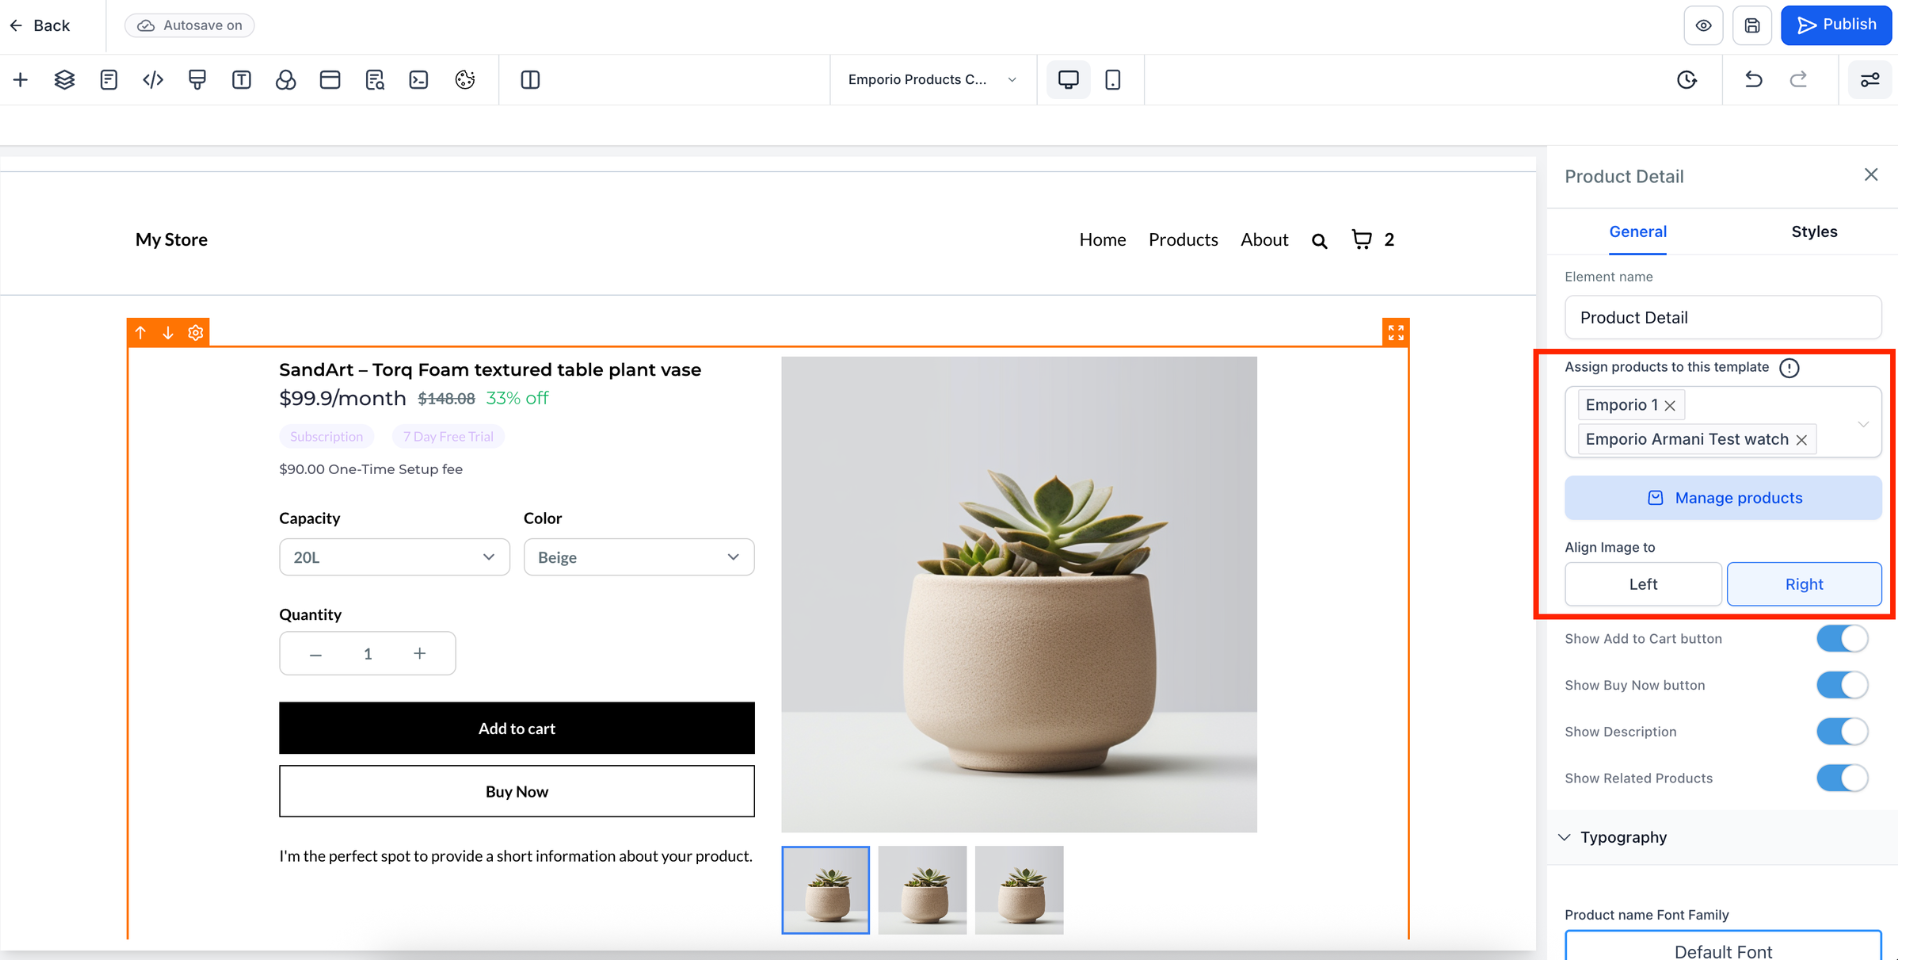The width and height of the screenshot is (1917, 960).
Task: Open Product name Font Family dropdown
Action: click(1723, 946)
